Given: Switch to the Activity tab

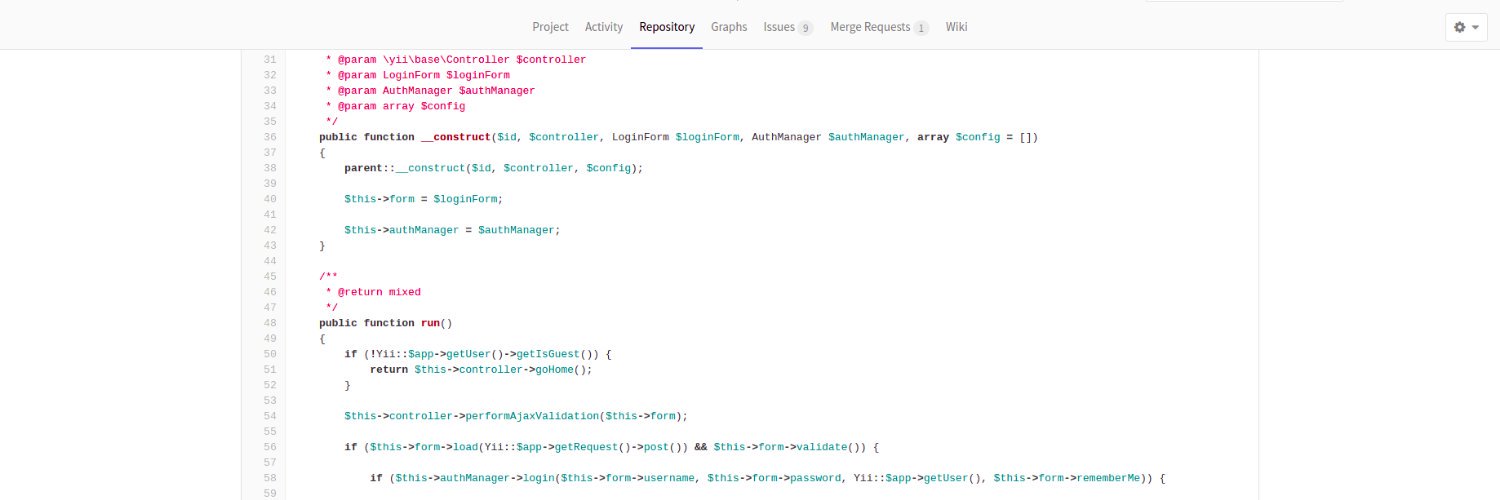Looking at the screenshot, I should click(x=604, y=27).
